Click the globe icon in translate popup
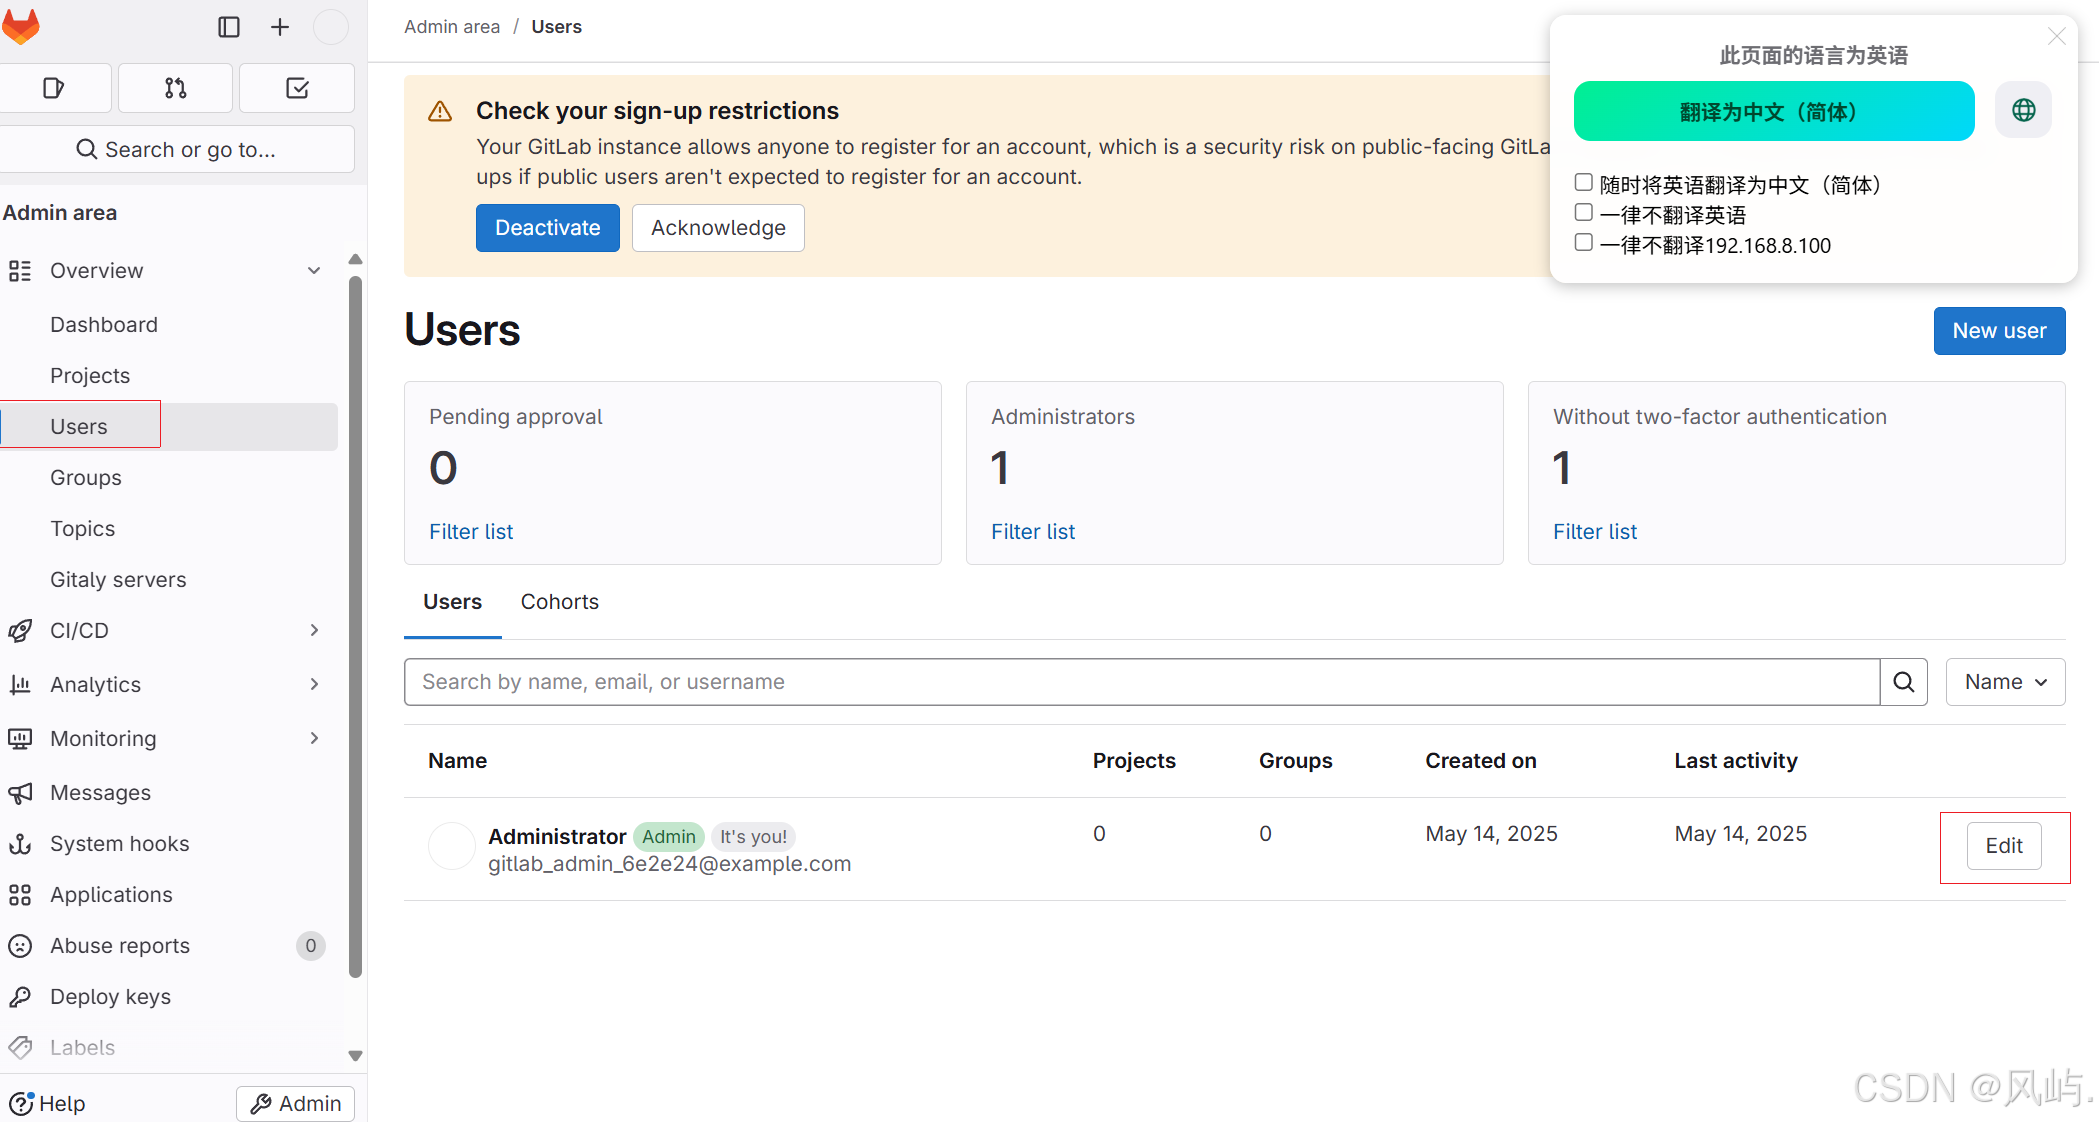2099x1122 pixels. [2023, 110]
